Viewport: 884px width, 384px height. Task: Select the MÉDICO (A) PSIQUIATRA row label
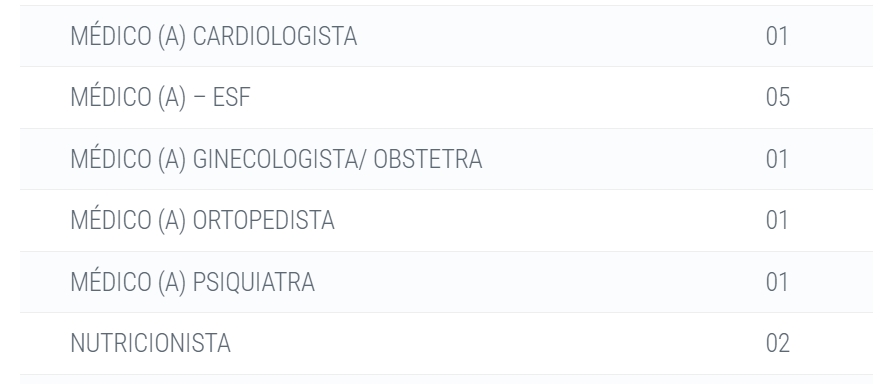(192, 282)
